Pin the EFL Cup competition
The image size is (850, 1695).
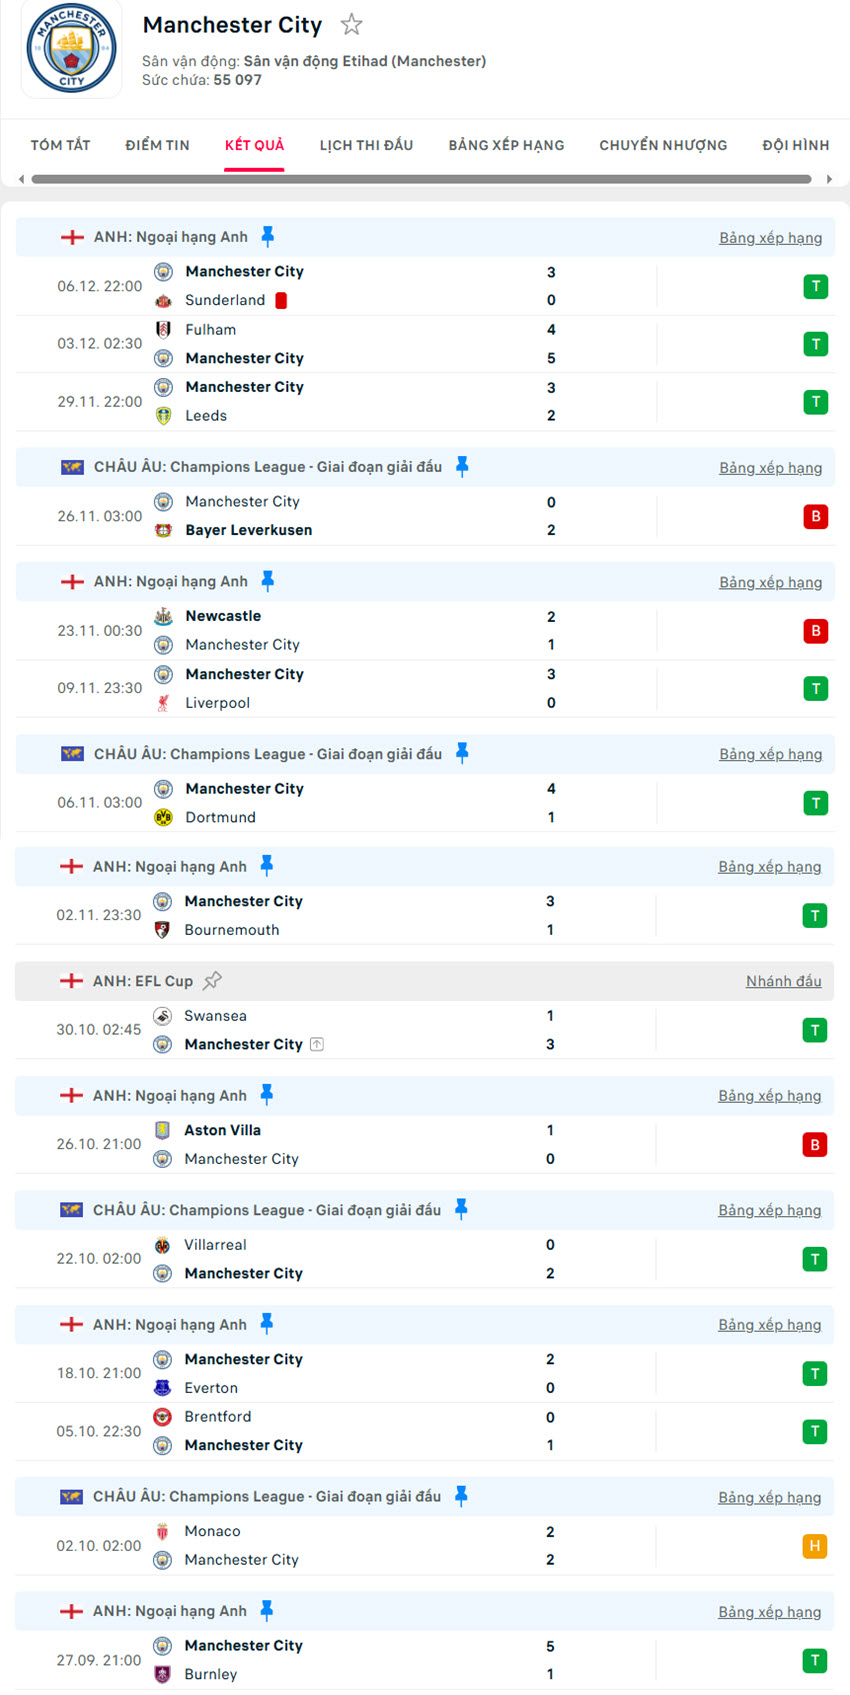212,981
